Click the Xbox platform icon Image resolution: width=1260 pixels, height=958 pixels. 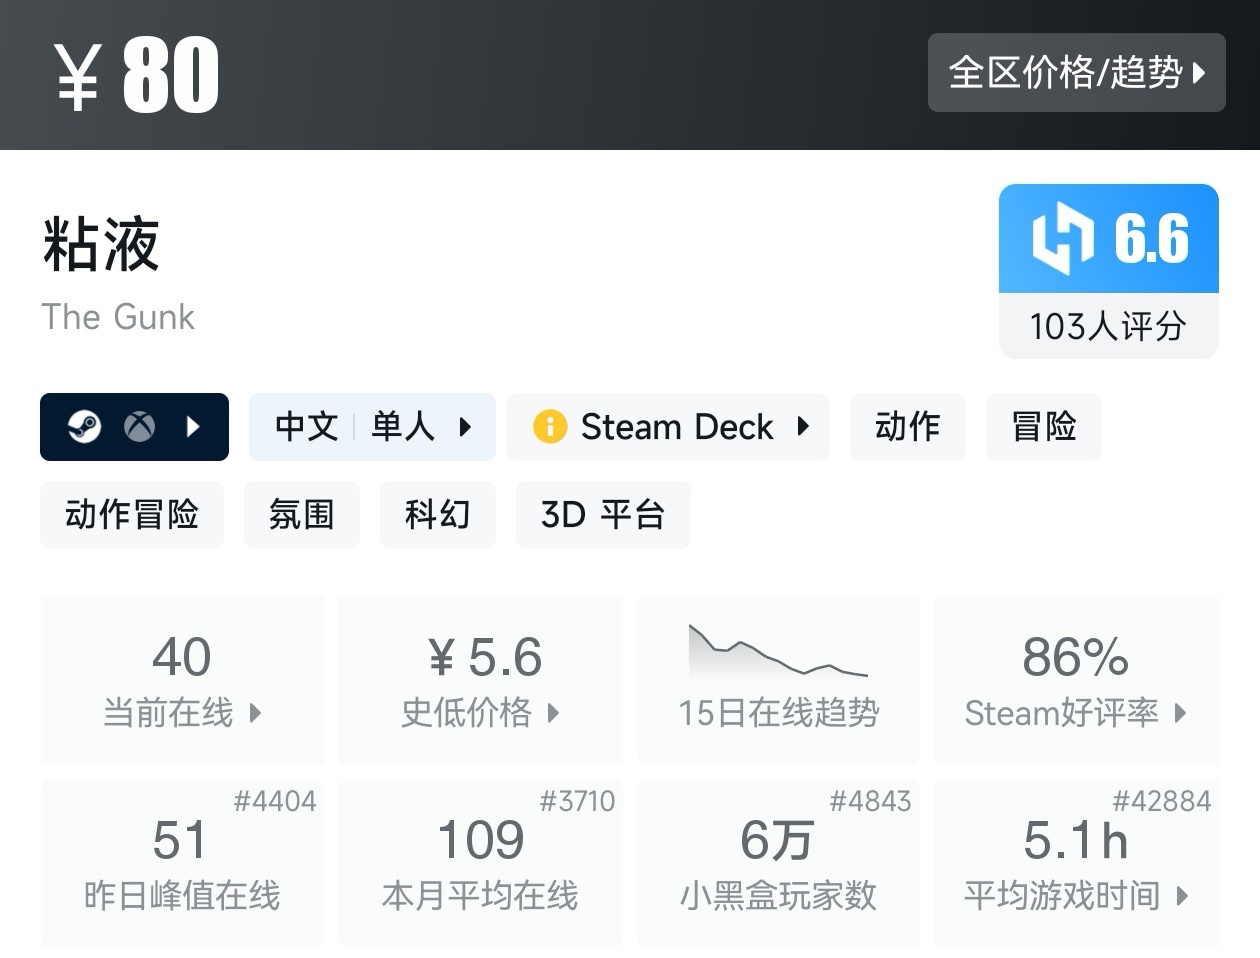click(x=139, y=427)
